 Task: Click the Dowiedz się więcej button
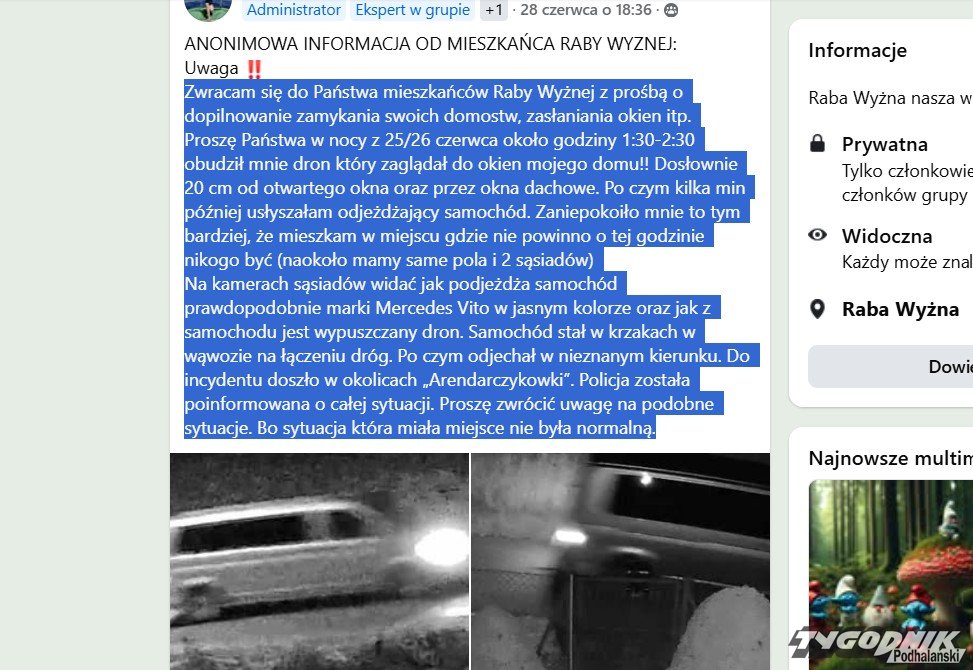point(890,367)
